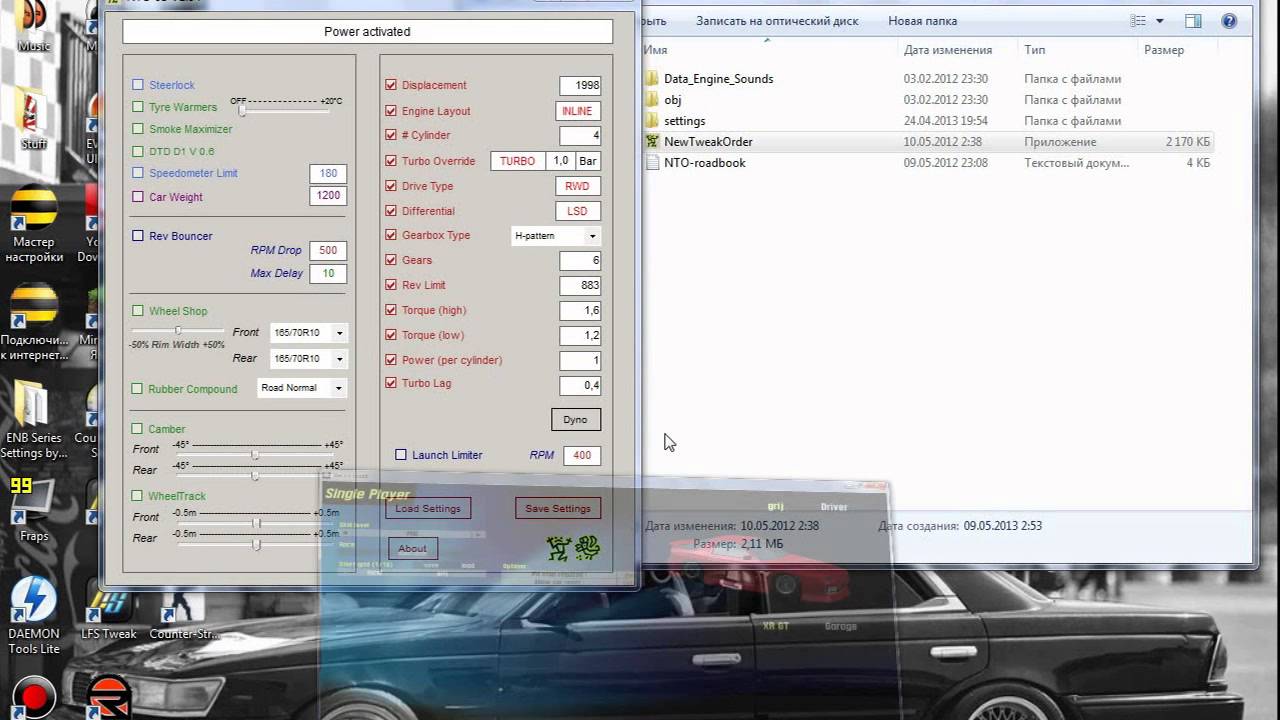Click the RPM Drop field 500
The height and width of the screenshot is (720, 1280).
328,250
